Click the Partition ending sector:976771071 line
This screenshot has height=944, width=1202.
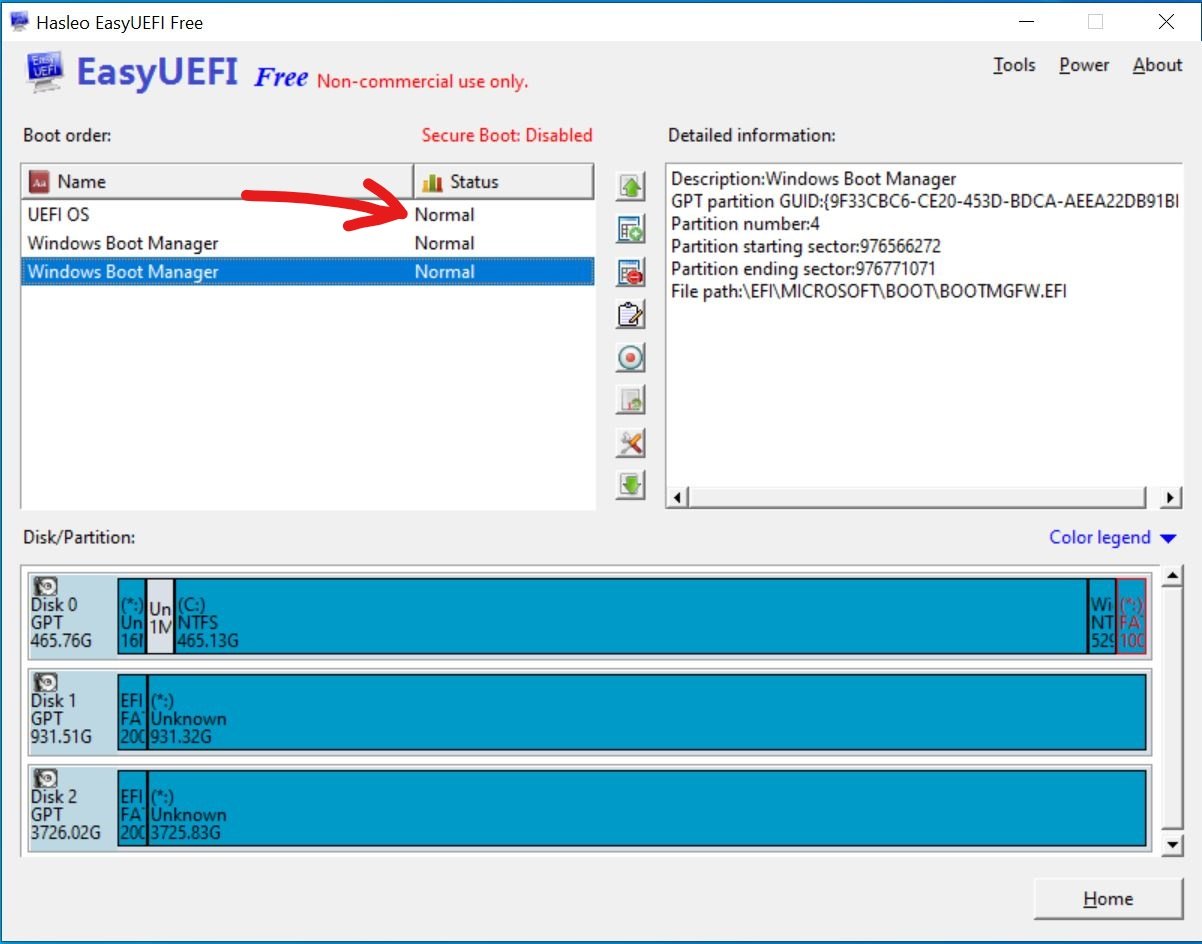point(803,269)
